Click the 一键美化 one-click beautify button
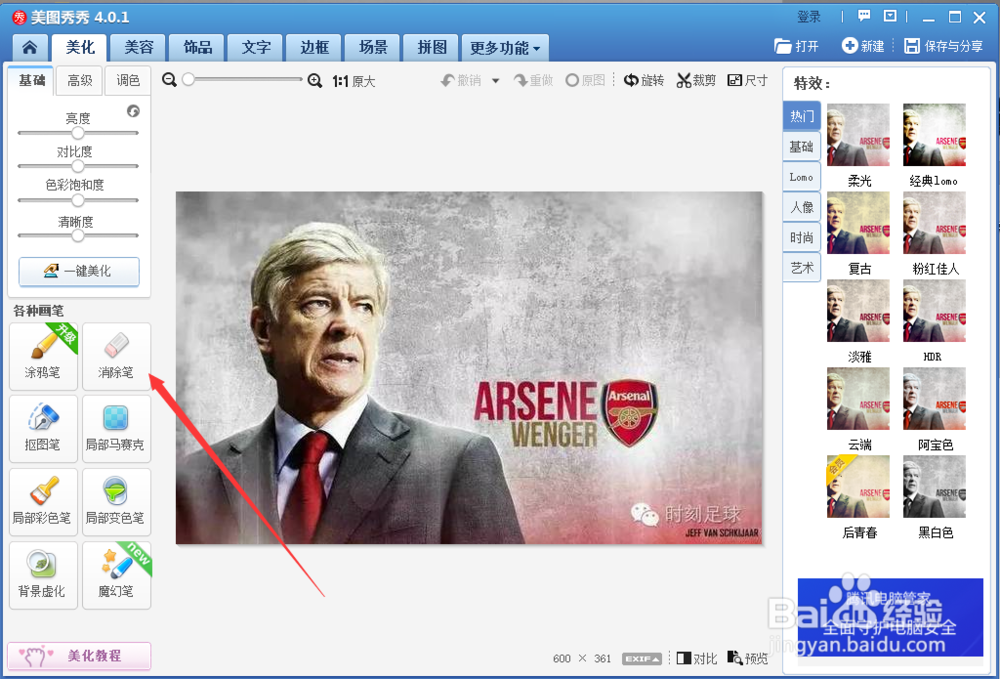This screenshot has width=1000, height=679. (x=79, y=272)
